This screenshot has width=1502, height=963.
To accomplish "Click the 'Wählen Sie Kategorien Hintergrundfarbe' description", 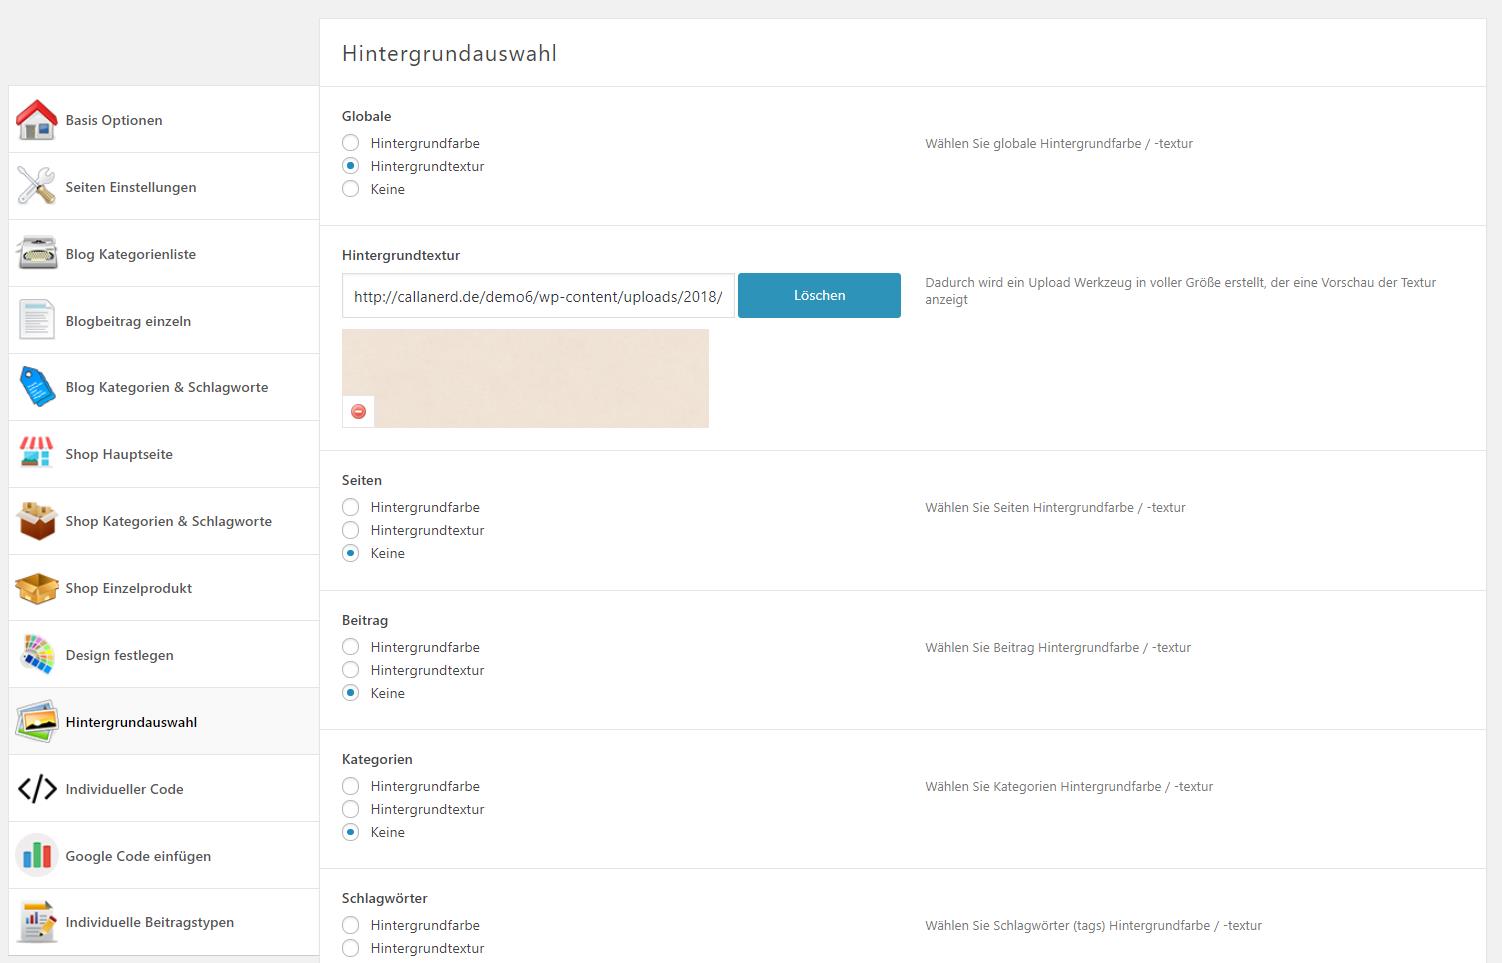I will click(1069, 787).
